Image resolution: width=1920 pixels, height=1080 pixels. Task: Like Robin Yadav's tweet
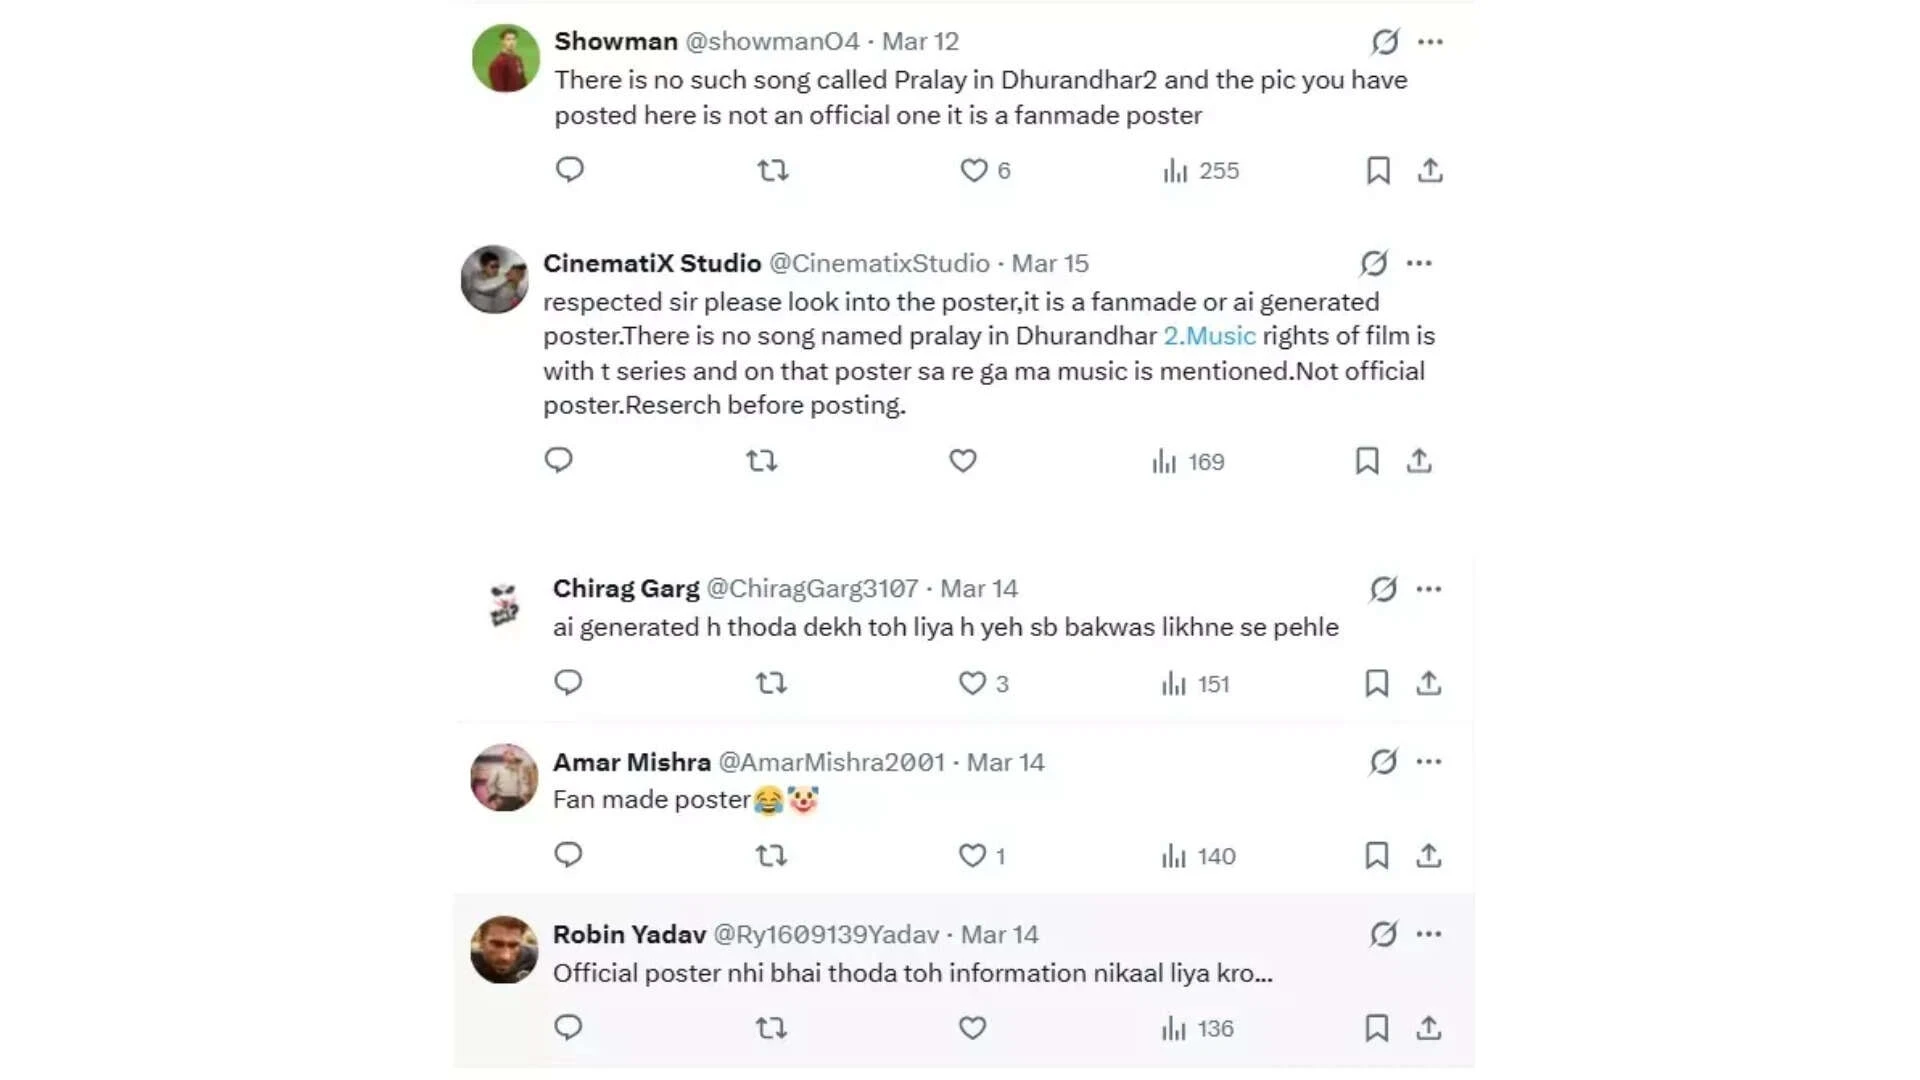pos(973,1028)
